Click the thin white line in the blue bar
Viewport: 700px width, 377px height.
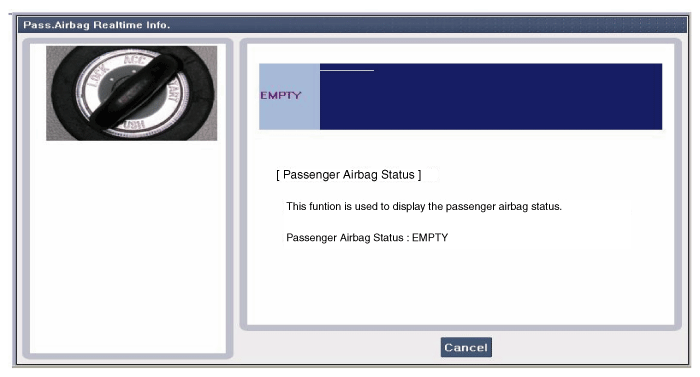click(x=347, y=70)
